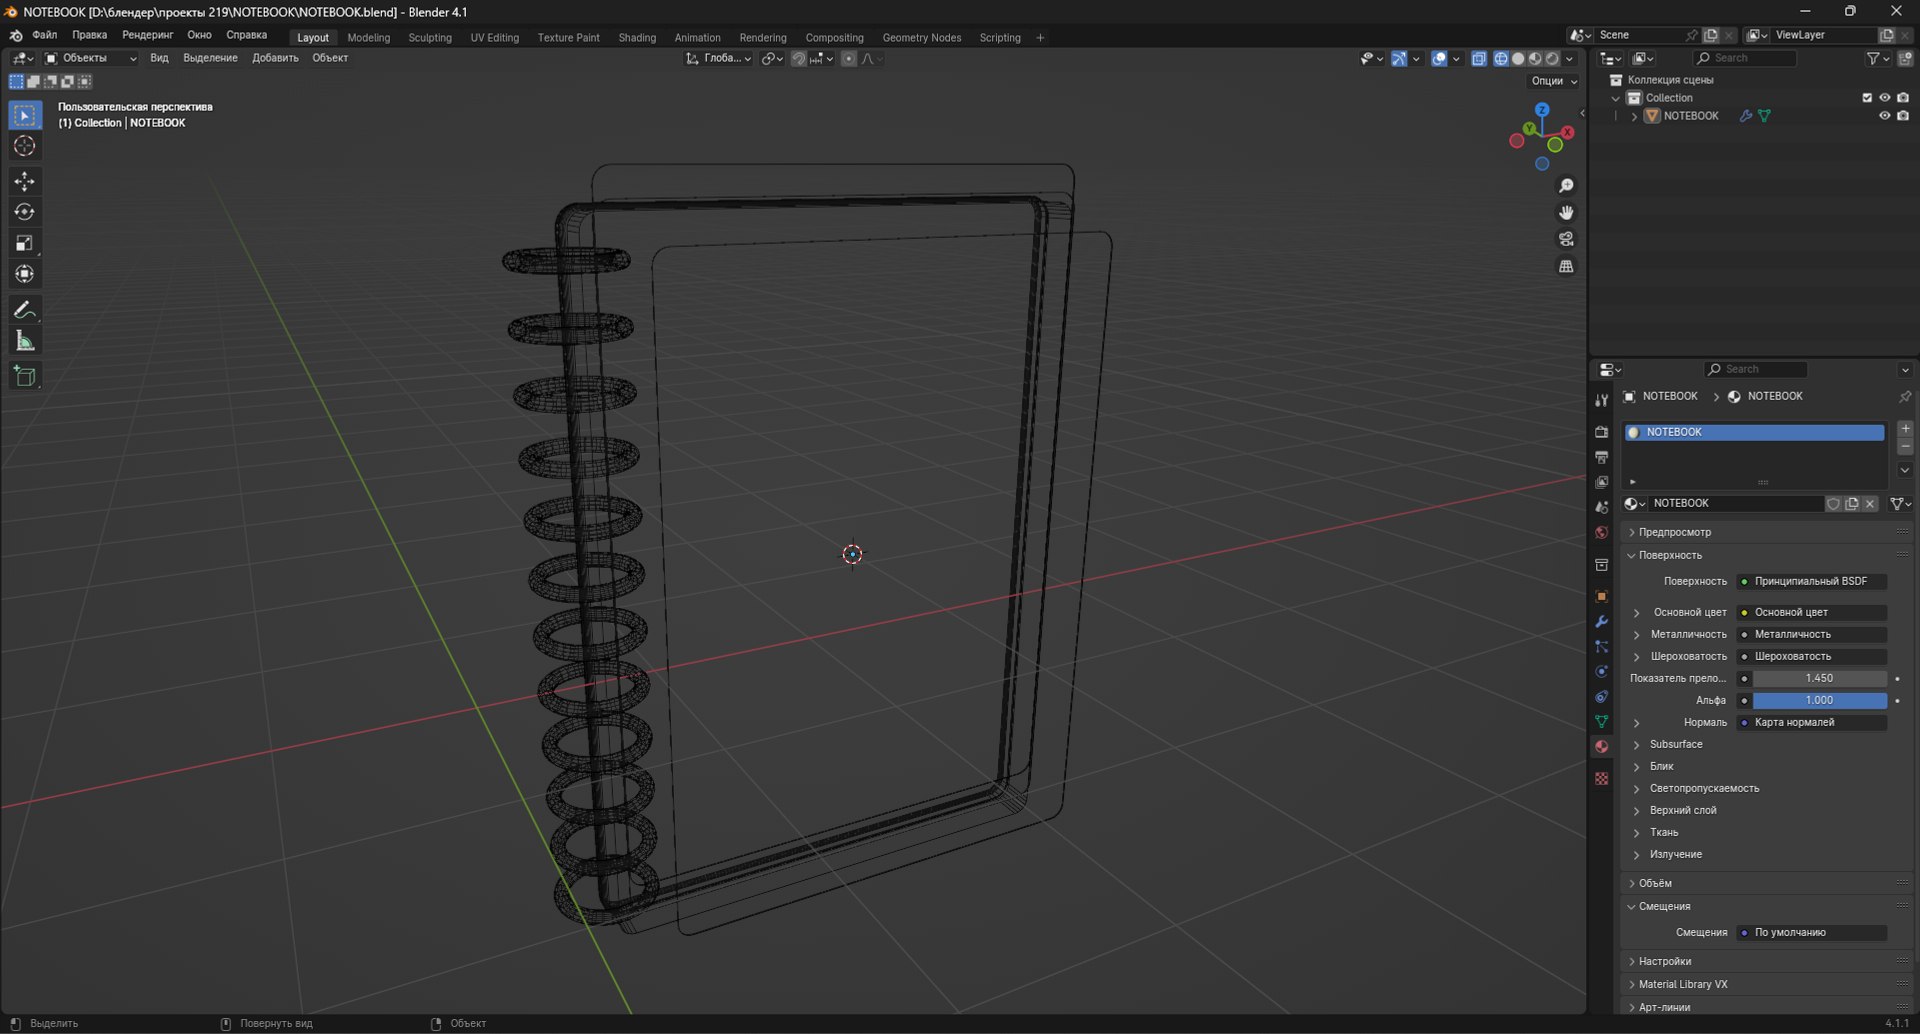This screenshot has height=1034, width=1920.
Task: Click Карта нормалей normal input button
Action: tap(1811, 722)
